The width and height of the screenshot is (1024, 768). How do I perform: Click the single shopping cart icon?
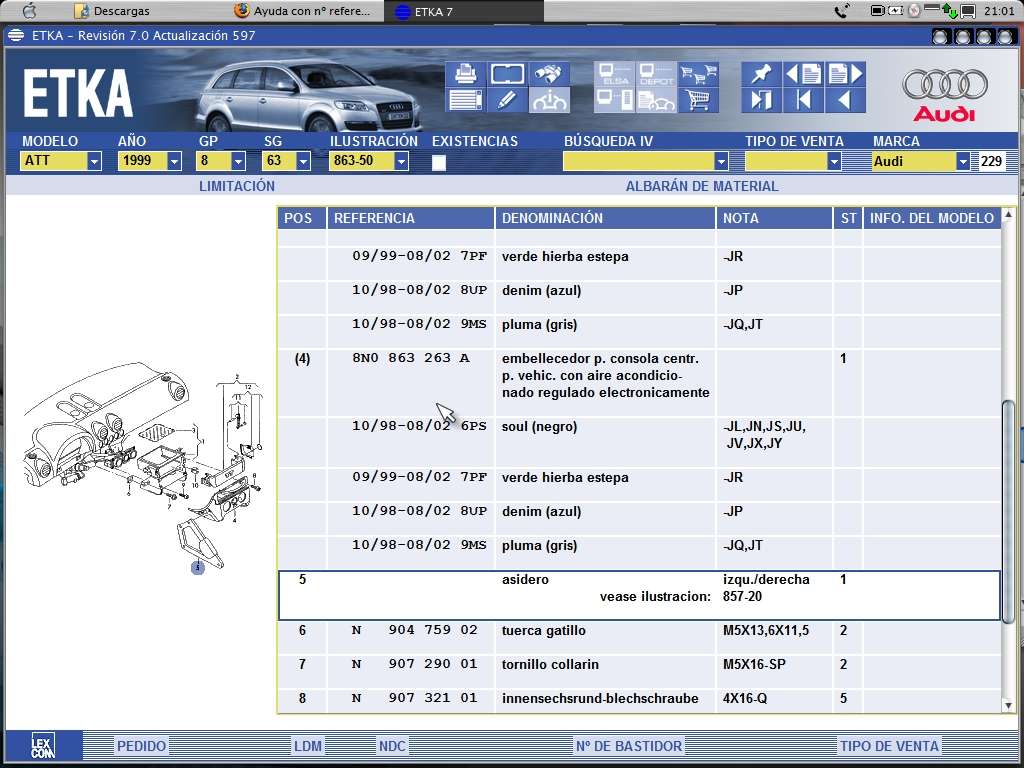(698, 100)
